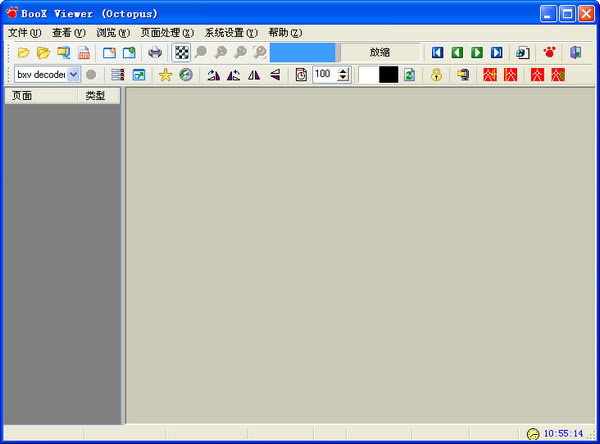Click the plain red icon without marks
Image resolution: width=600 pixels, height=444 pixels.
point(537,75)
